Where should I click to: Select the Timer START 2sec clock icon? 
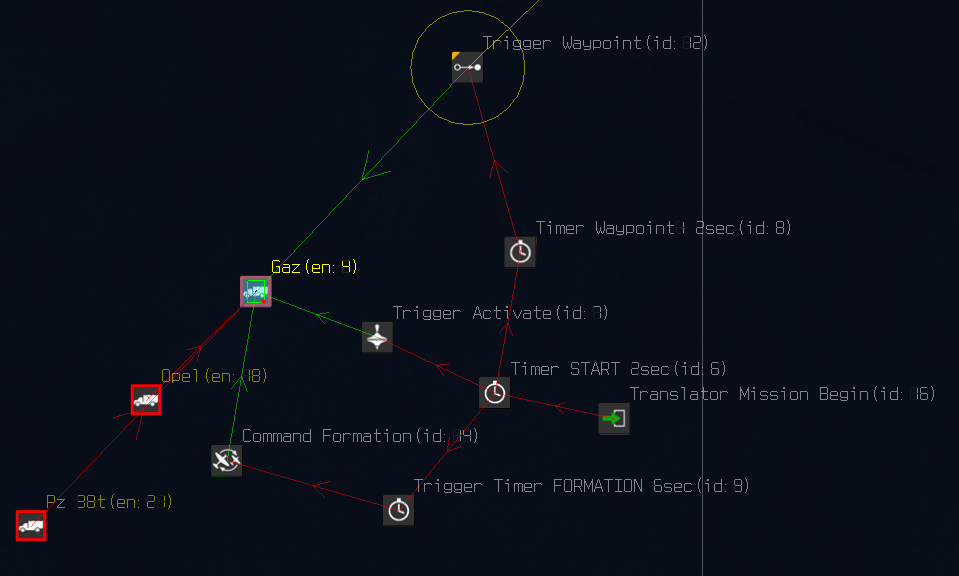494,393
